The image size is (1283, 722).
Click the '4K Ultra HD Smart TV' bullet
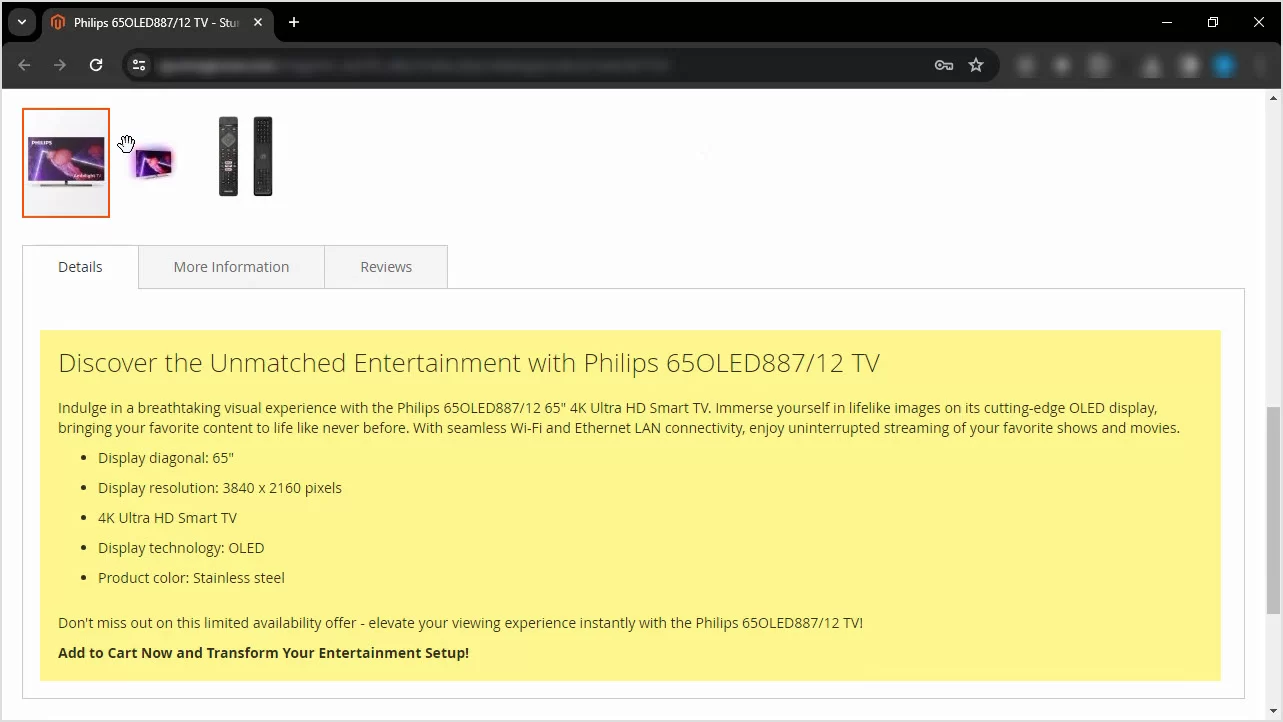167,518
